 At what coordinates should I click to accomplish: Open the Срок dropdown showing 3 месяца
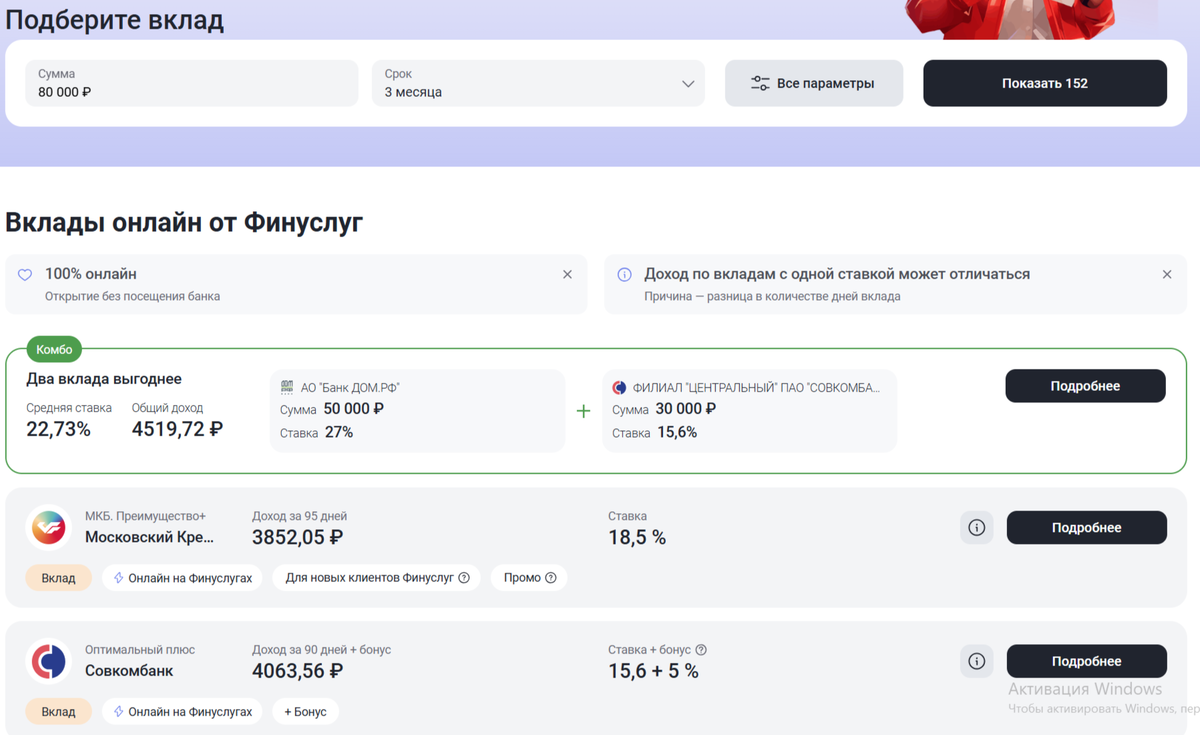click(x=538, y=83)
